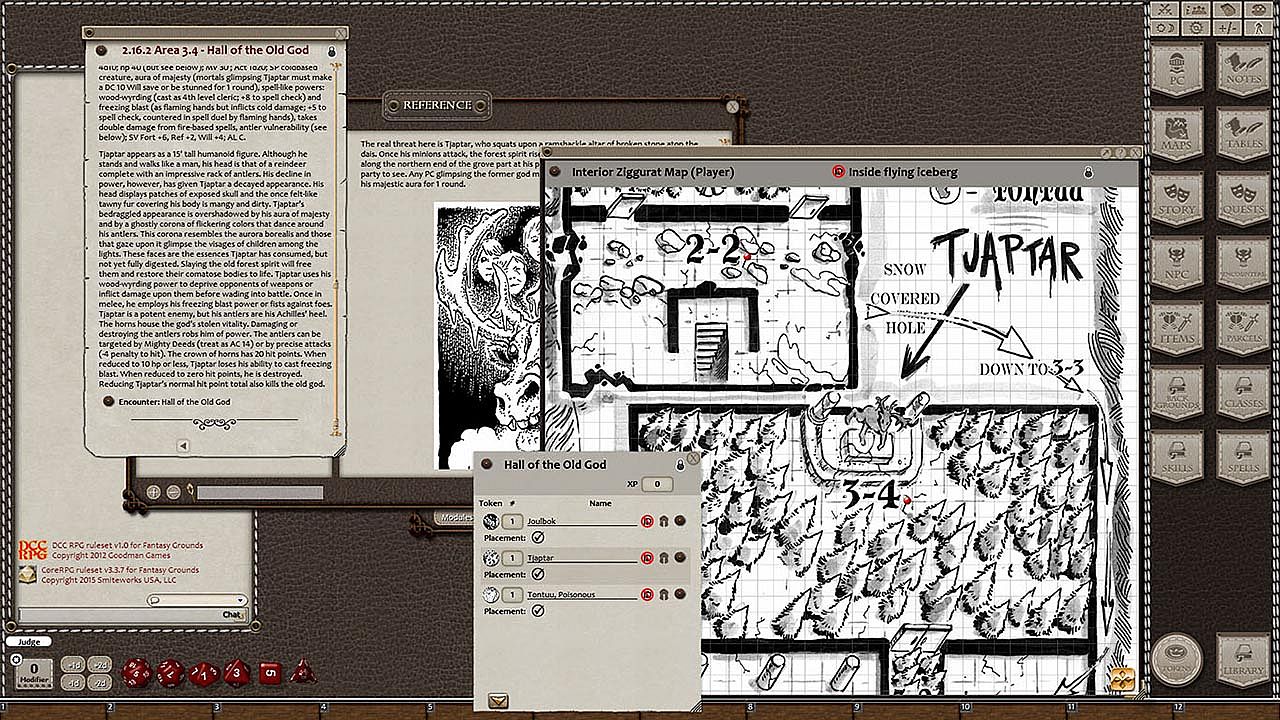1280x720 pixels.
Task: Toggle the Area 3.4 story entry lock
Action: (332, 50)
